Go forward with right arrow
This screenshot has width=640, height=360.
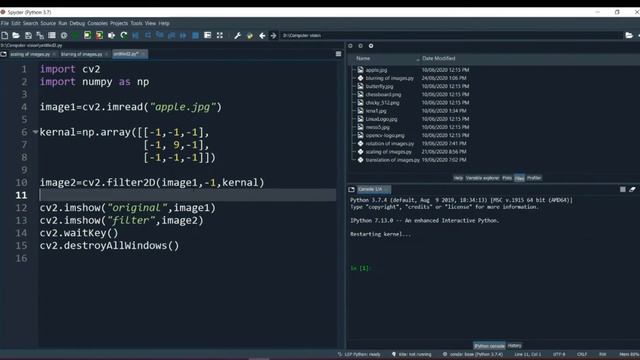tap(273, 36)
